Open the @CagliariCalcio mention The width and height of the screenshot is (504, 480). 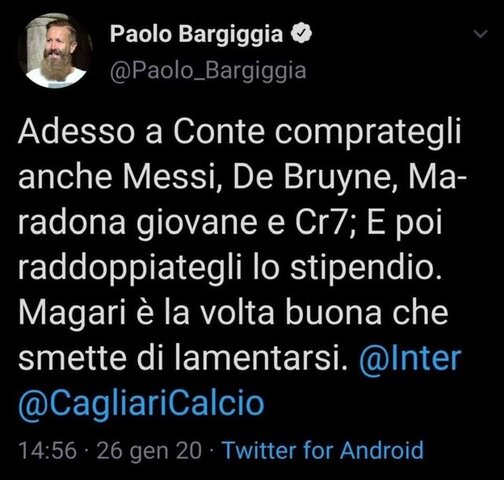click(141, 404)
